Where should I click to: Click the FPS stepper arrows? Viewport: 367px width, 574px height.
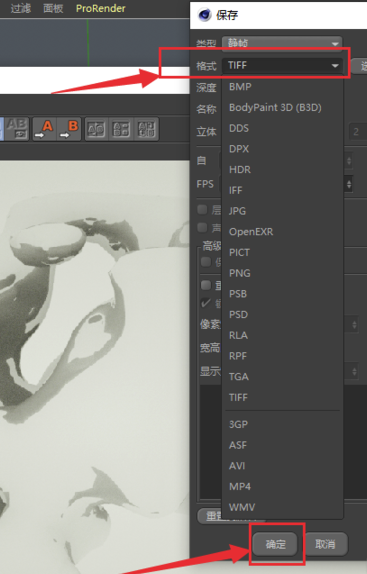[349, 184]
